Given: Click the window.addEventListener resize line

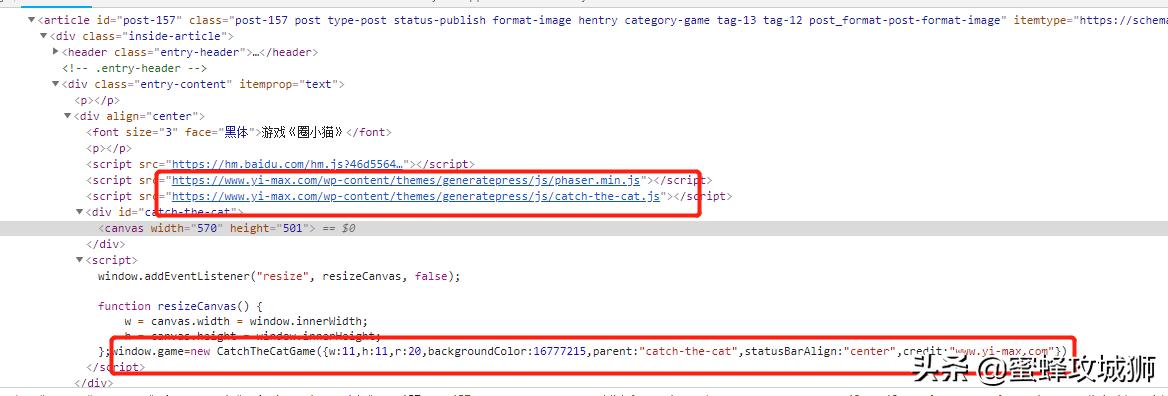Looking at the screenshot, I should 279,276.
